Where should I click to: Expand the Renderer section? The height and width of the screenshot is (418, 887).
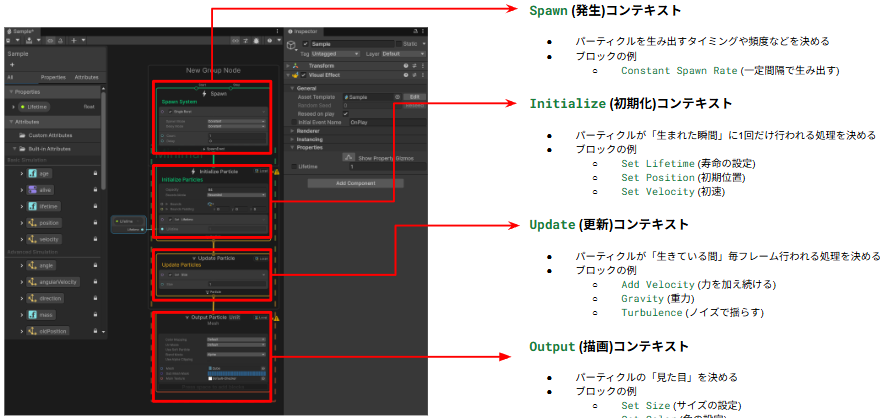pos(308,129)
